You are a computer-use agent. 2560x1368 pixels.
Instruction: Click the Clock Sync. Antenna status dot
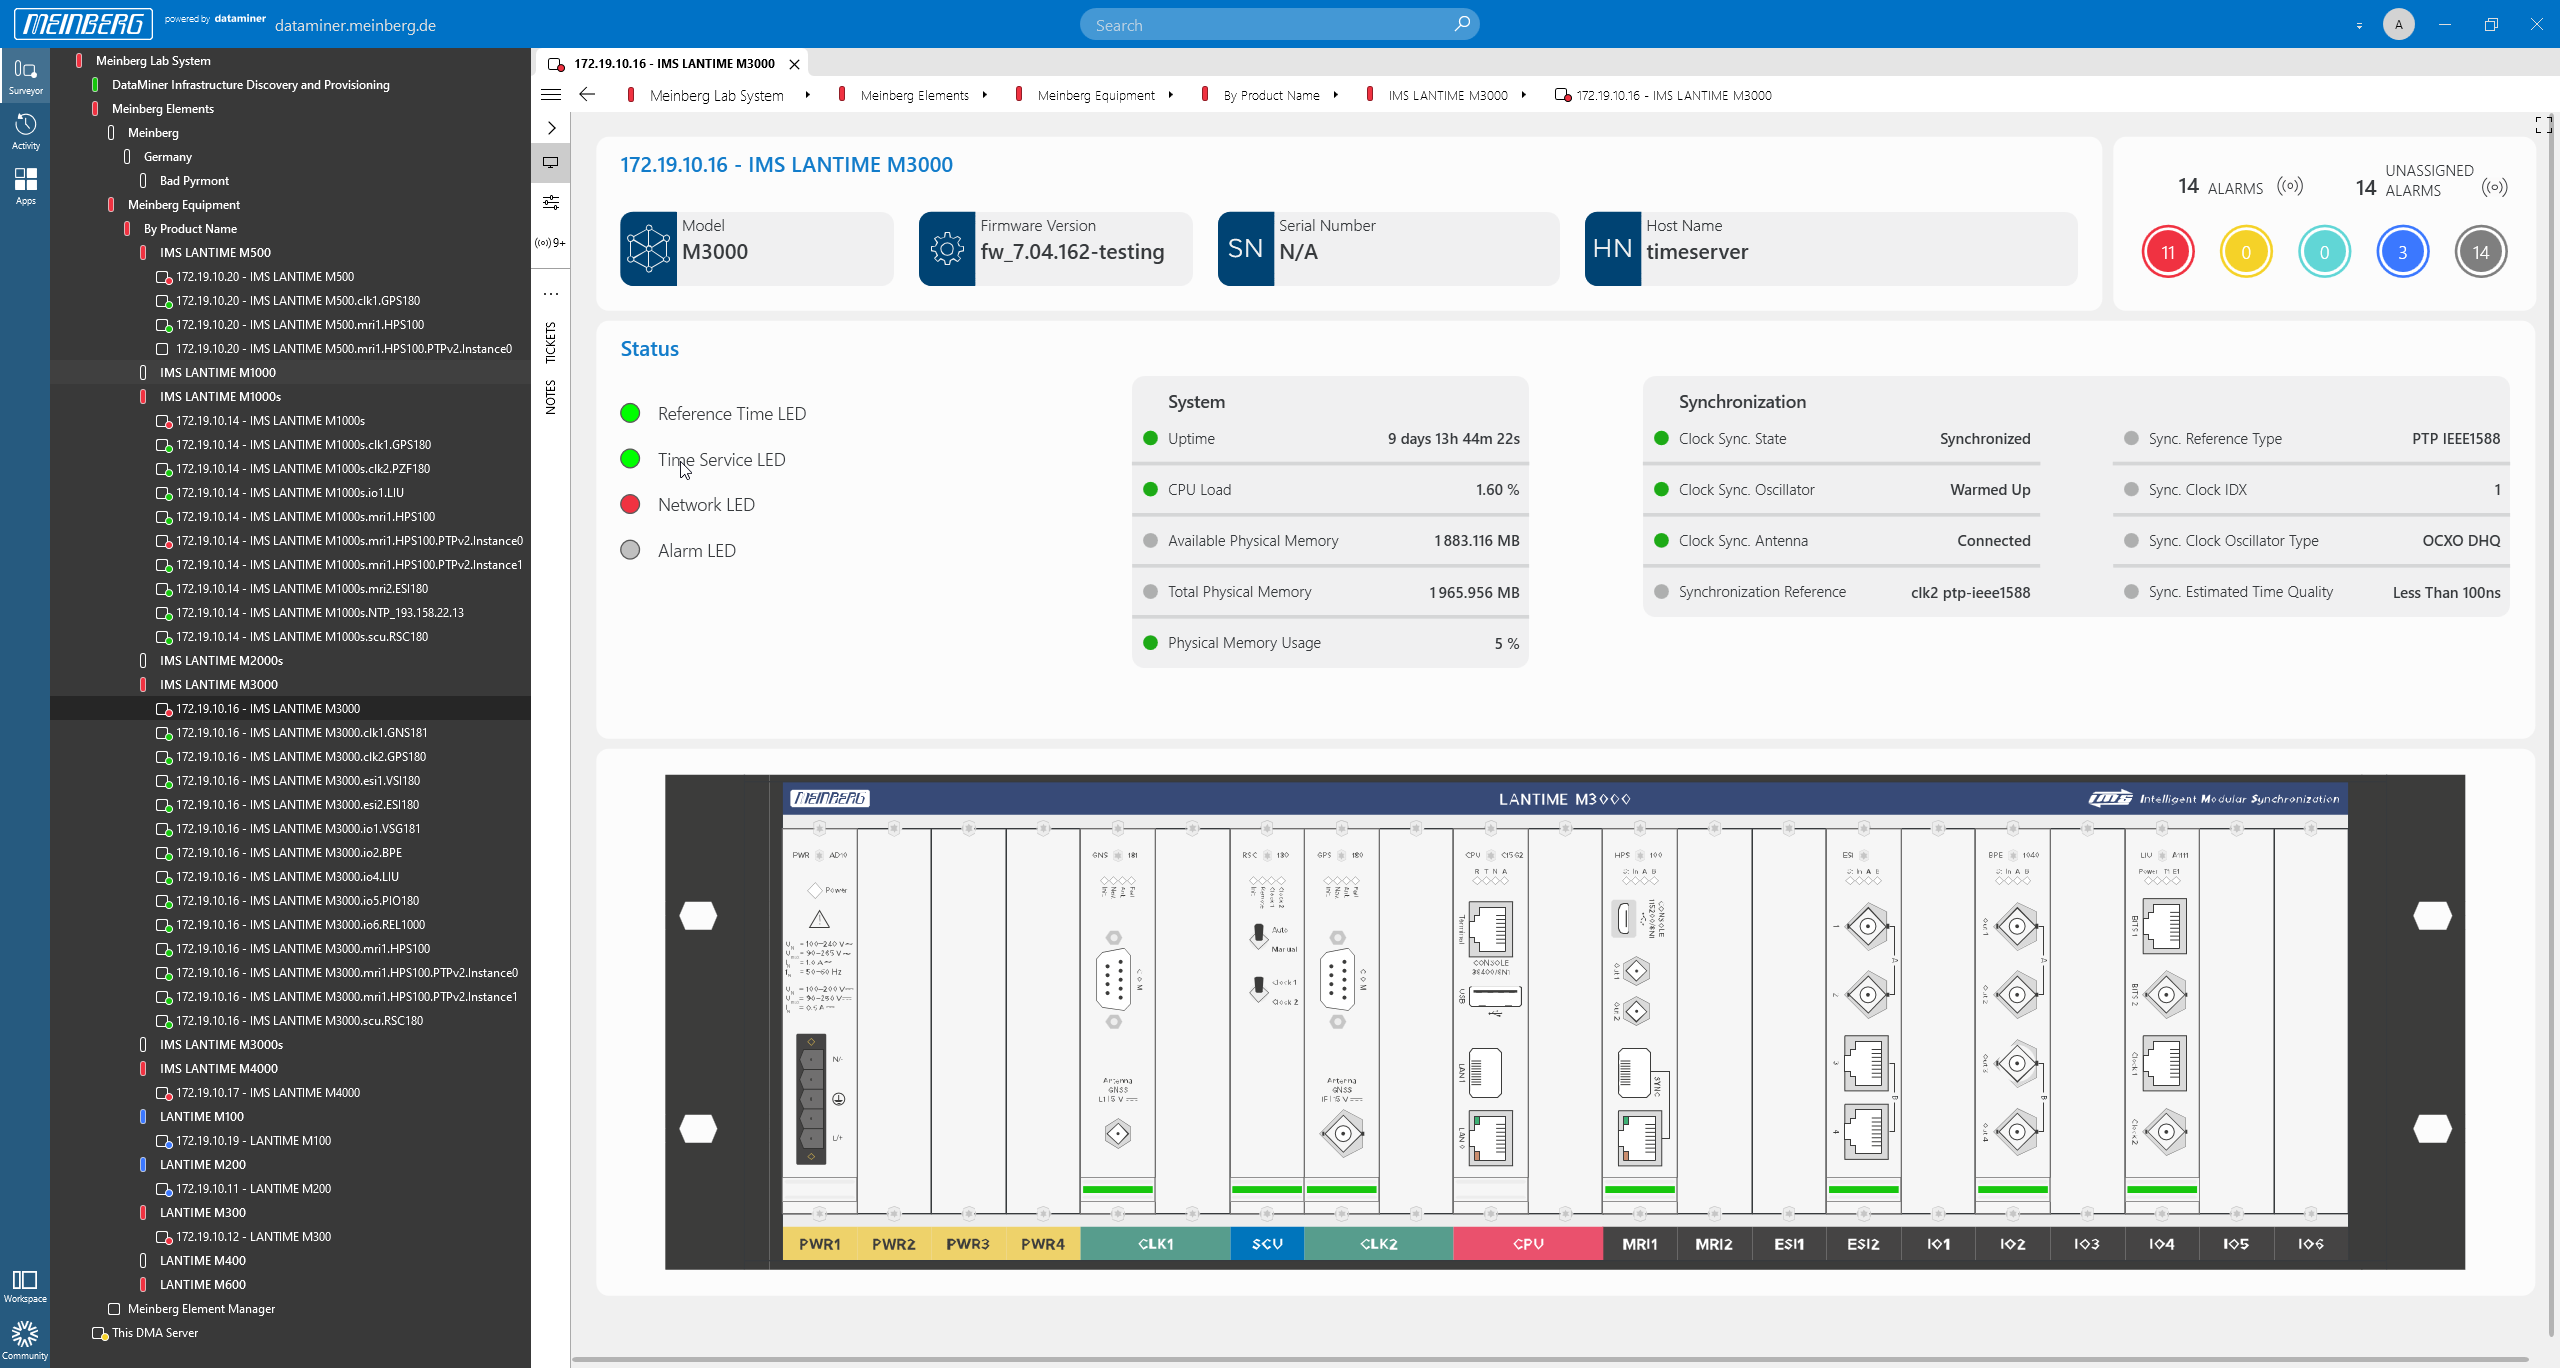pyautogui.click(x=1661, y=541)
